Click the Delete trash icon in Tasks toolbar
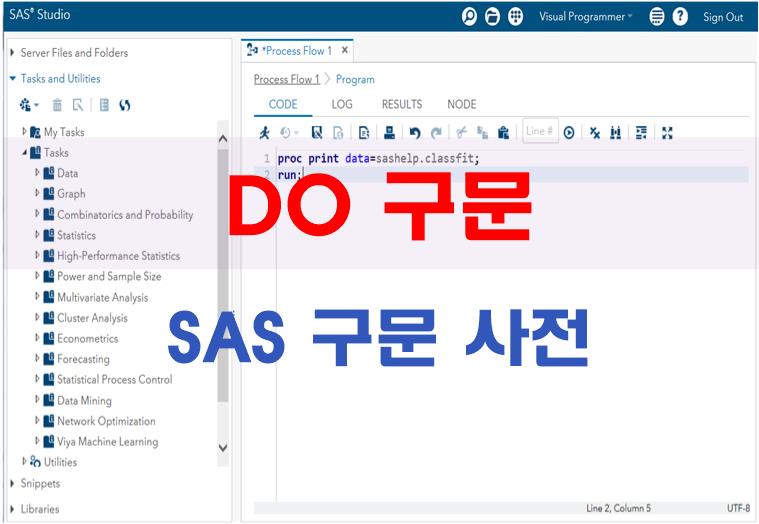This screenshot has height=524, width=759. point(57,105)
